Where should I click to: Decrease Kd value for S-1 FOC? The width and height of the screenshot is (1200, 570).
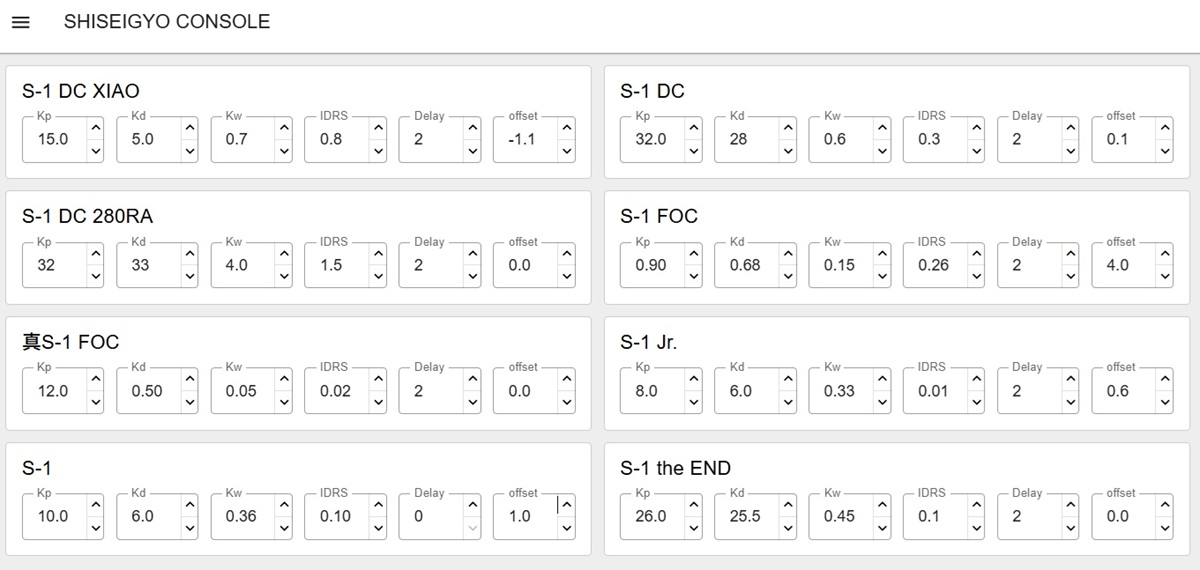point(788,277)
